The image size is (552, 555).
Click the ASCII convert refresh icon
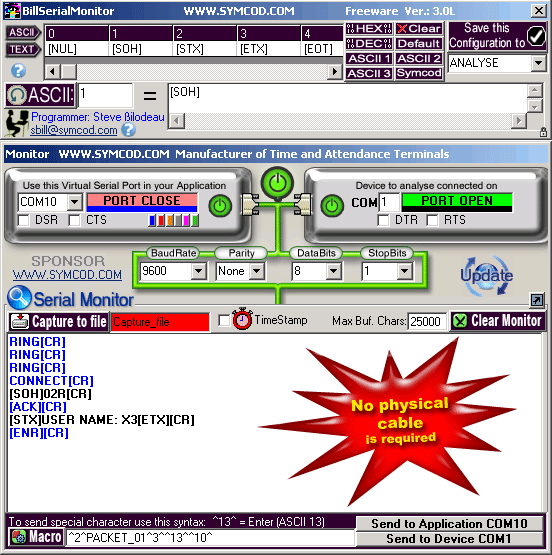tap(17, 95)
